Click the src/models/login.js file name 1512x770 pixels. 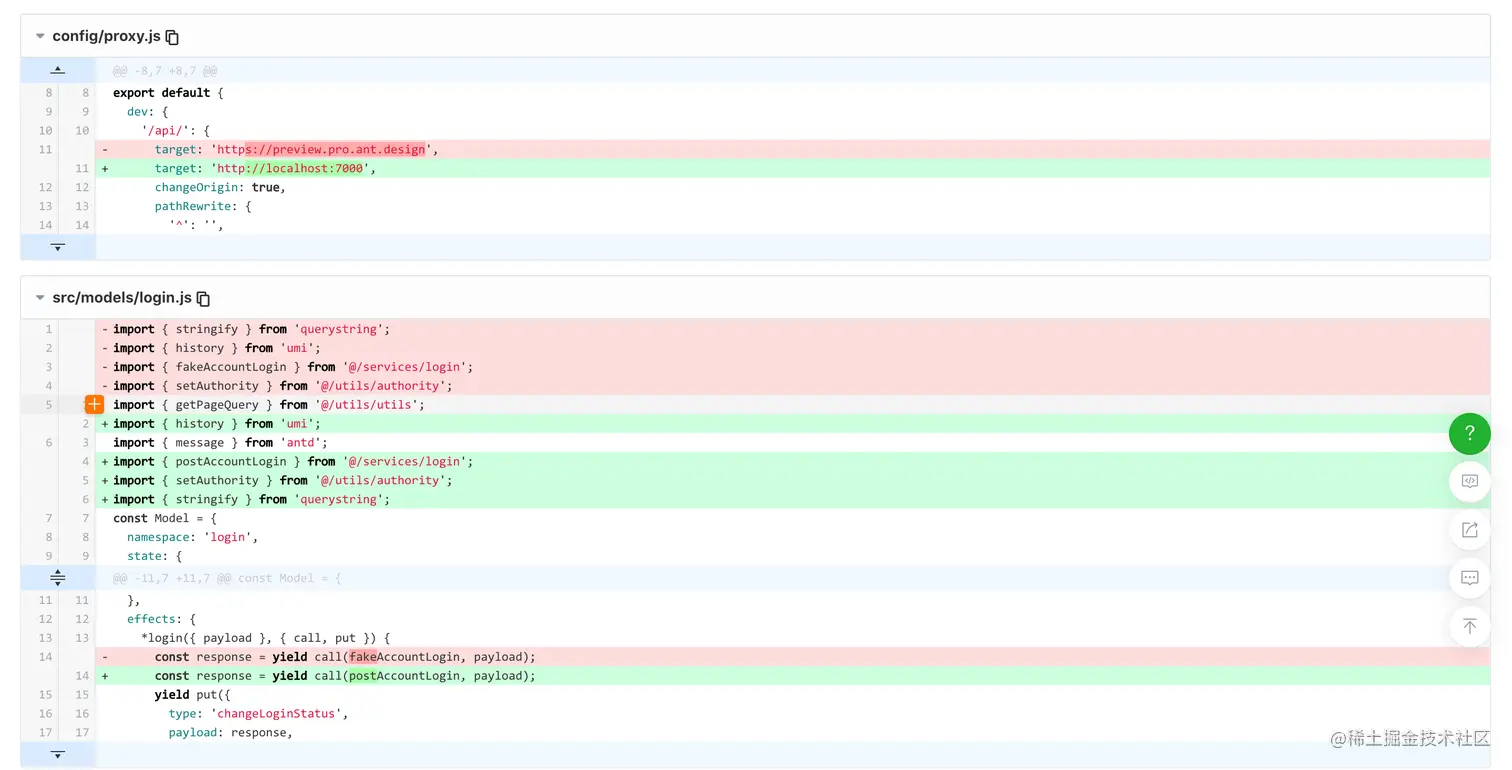pos(122,298)
